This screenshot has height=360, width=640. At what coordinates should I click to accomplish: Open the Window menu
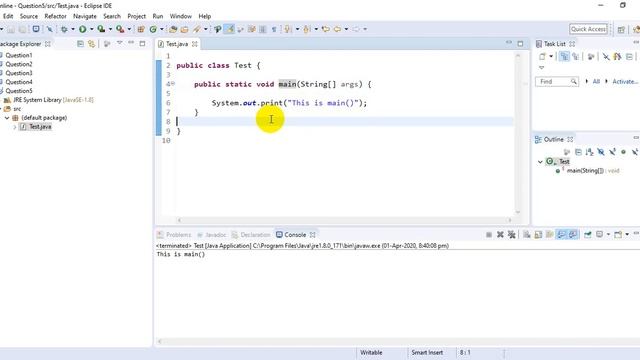click(180, 16)
